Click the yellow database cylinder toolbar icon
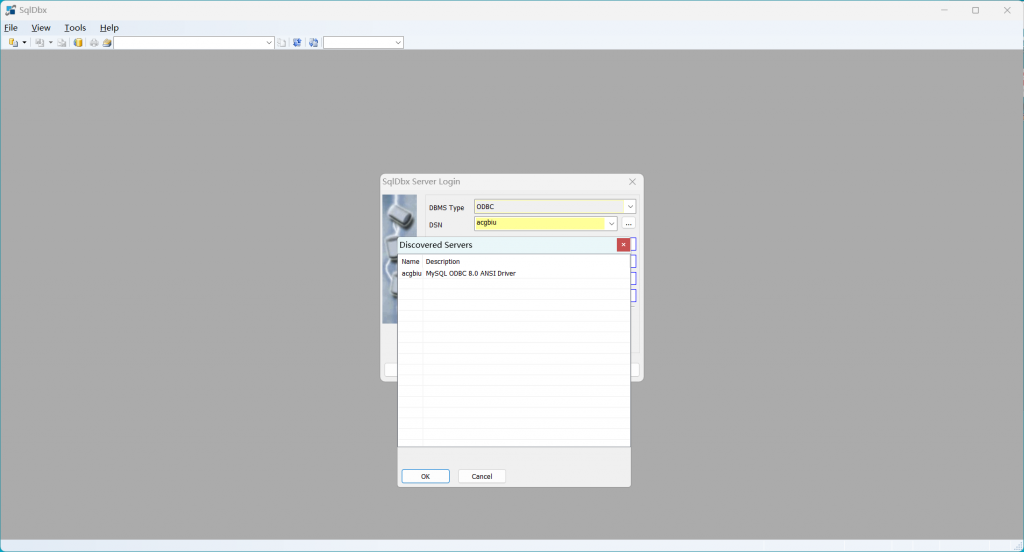The width and height of the screenshot is (1024, 552). point(78,42)
